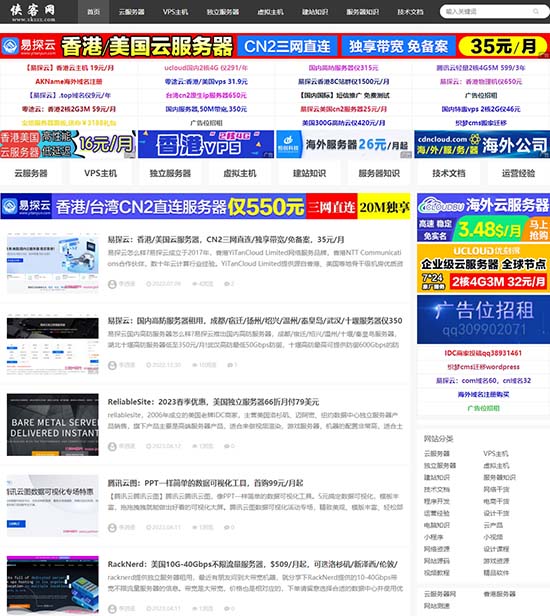550x616 pixels.
Task: Open ad link 腾讯云轻量2核4G5M 599/3年
Action: [481, 68]
